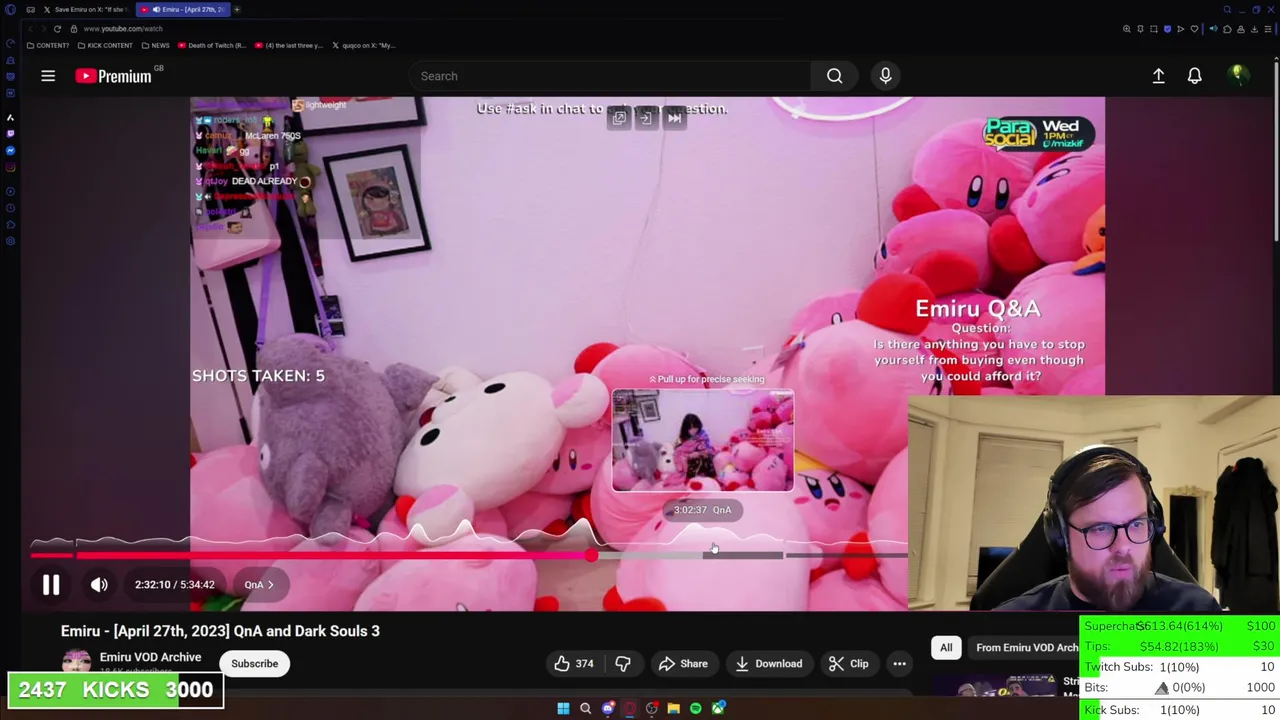The height and width of the screenshot is (720, 1280).
Task: Pause the video
Action: coord(51,585)
